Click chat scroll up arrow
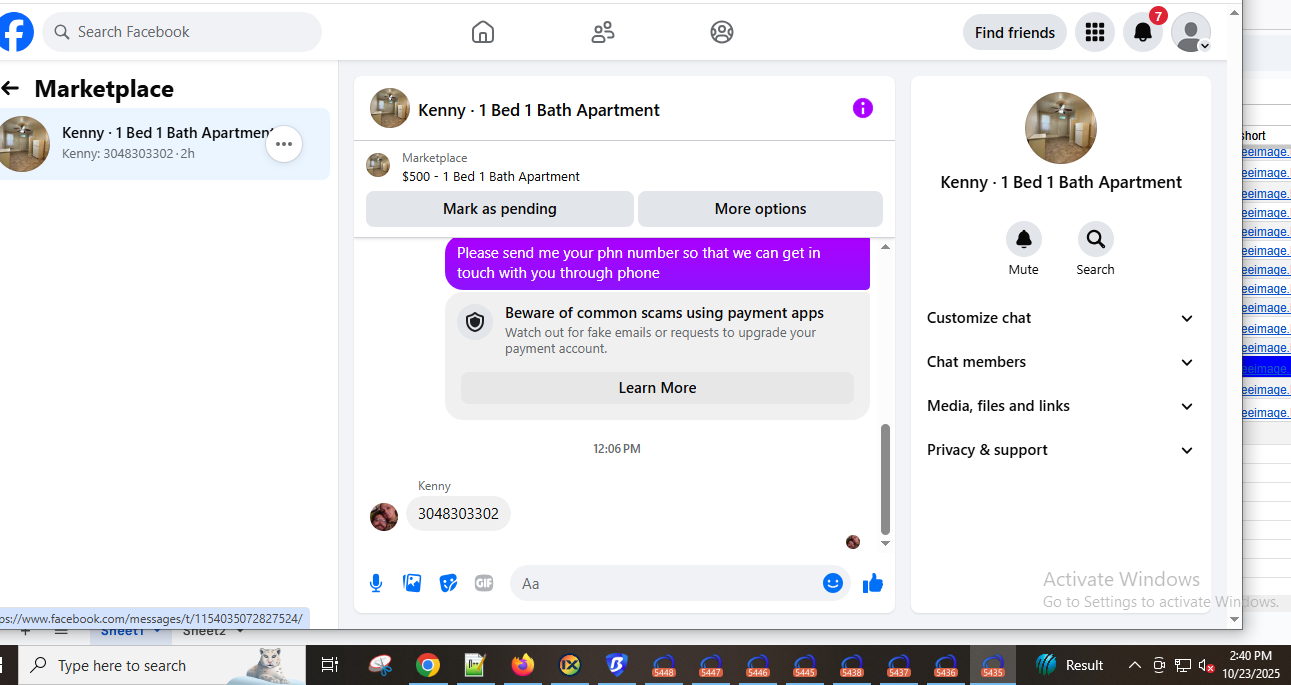 885,247
